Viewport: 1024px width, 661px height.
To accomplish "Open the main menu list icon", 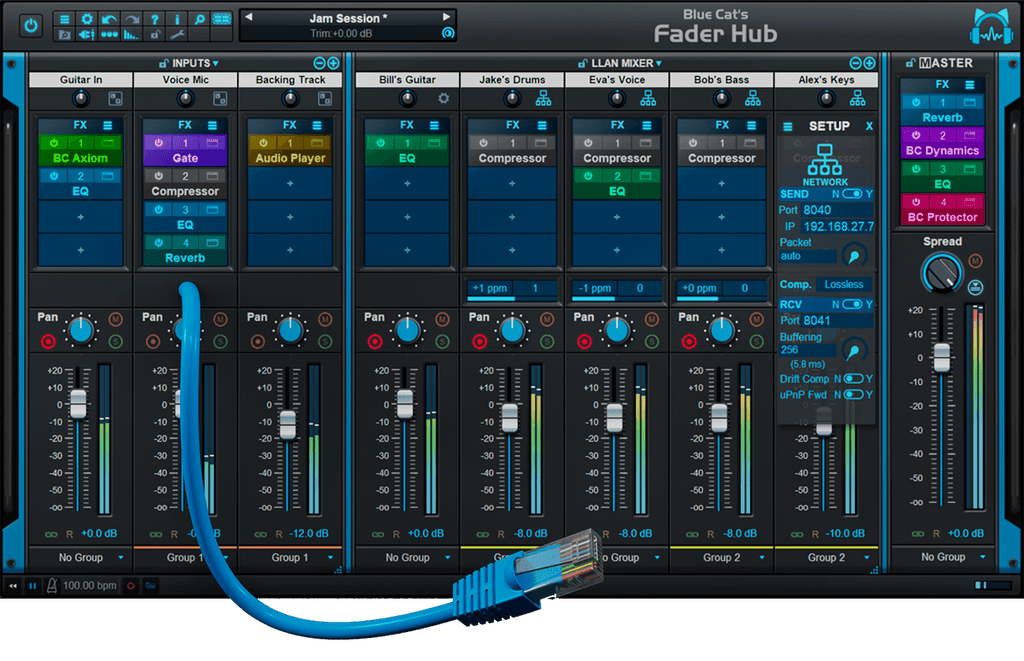I will (x=65, y=19).
